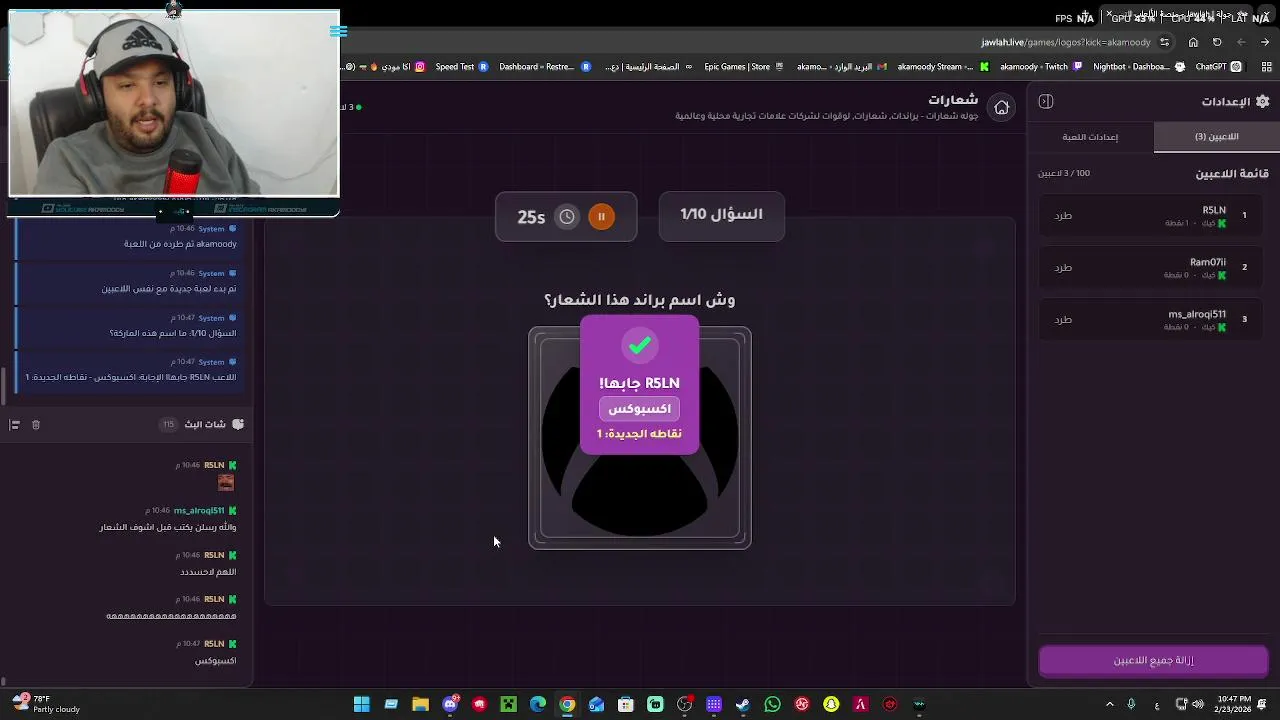Click the green checkmark icon in popup
This screenshot has height=720, width=1280.
click(x=639, y=345)
